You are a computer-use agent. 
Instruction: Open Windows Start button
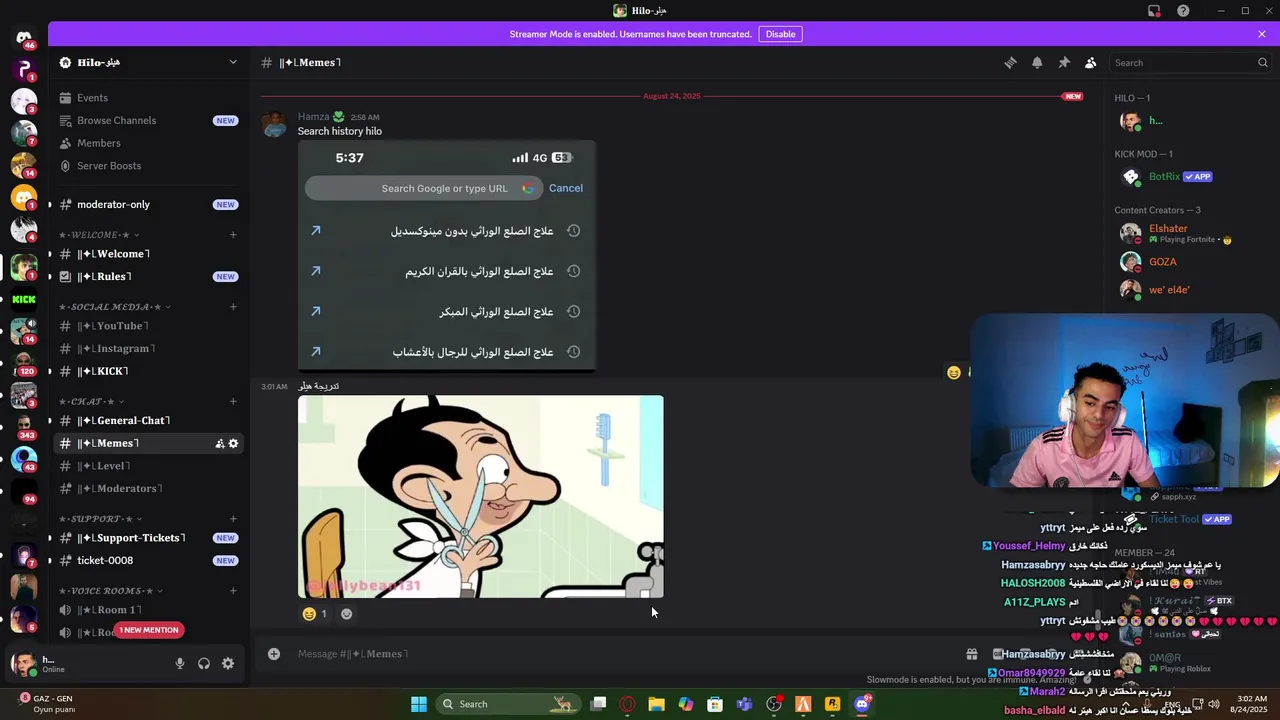click(419, 704)
